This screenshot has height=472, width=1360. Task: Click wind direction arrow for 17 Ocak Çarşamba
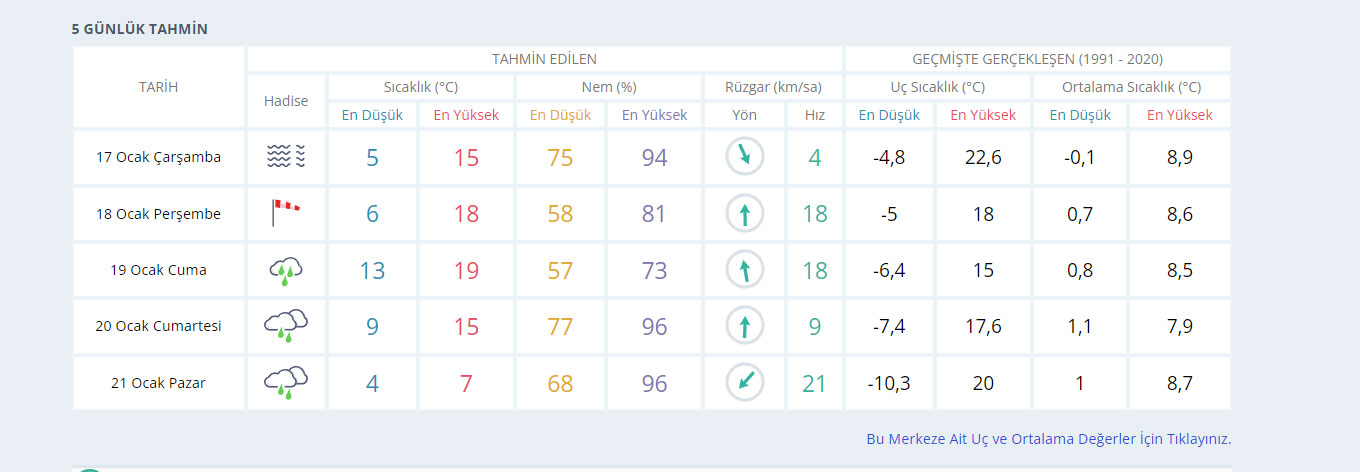tap(744, 156)
